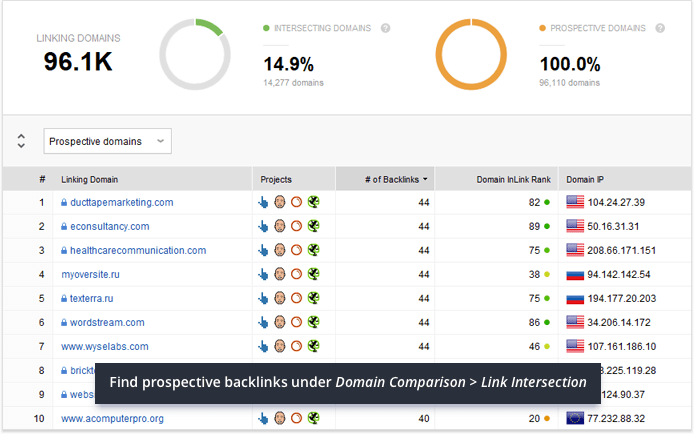Open help icon next to Intersecting Domains
The height and width of the screenshot is (434, 694).
[386, 28]
